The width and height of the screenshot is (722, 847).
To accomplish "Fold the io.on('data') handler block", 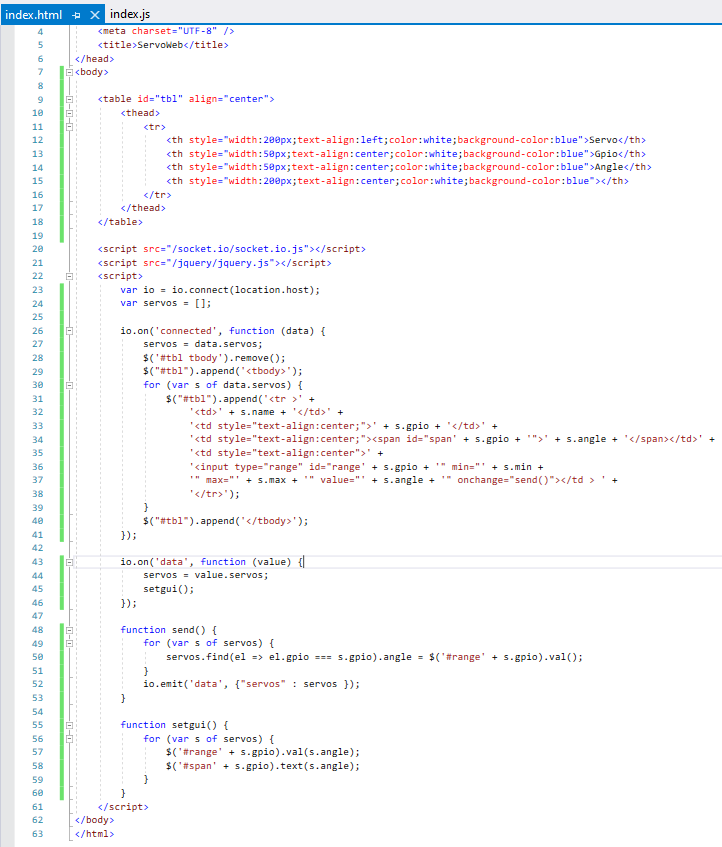I will (x=69, y=562).
